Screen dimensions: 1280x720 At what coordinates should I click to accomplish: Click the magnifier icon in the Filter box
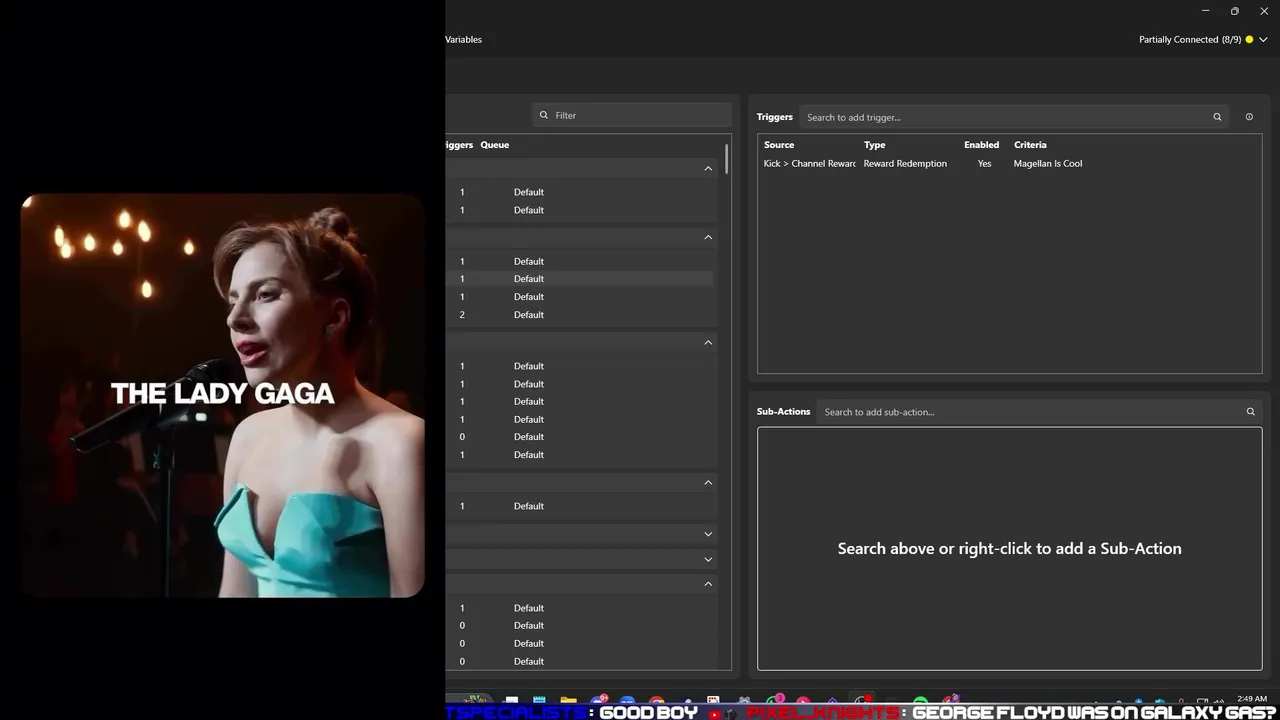(x=544, y=115)
